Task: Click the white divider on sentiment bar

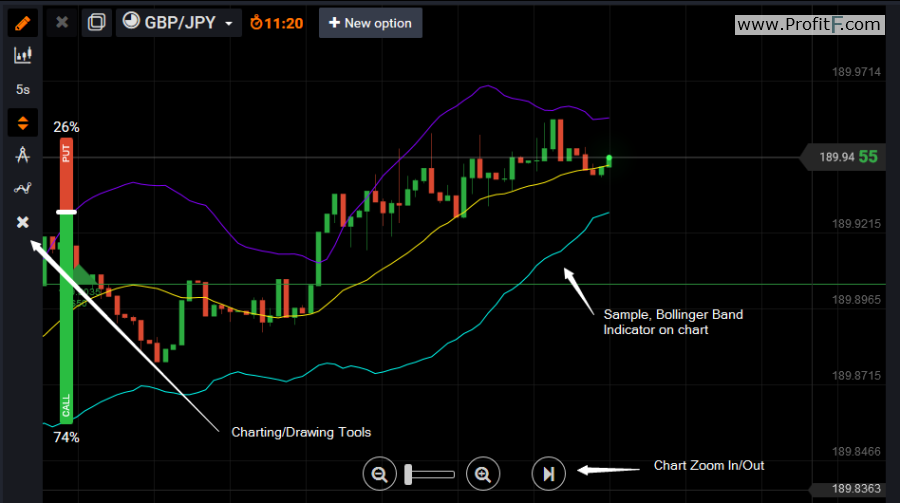Action: click(67, 212)
